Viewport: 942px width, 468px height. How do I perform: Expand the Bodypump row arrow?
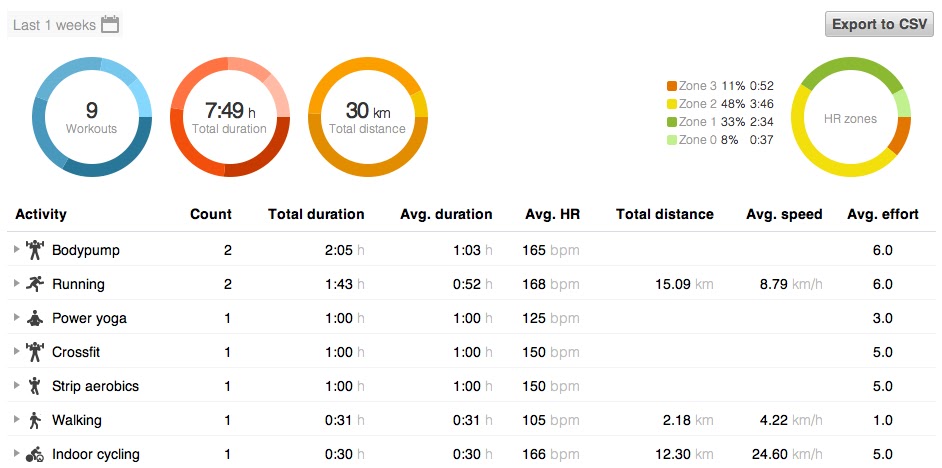click(x=16, y=250)
